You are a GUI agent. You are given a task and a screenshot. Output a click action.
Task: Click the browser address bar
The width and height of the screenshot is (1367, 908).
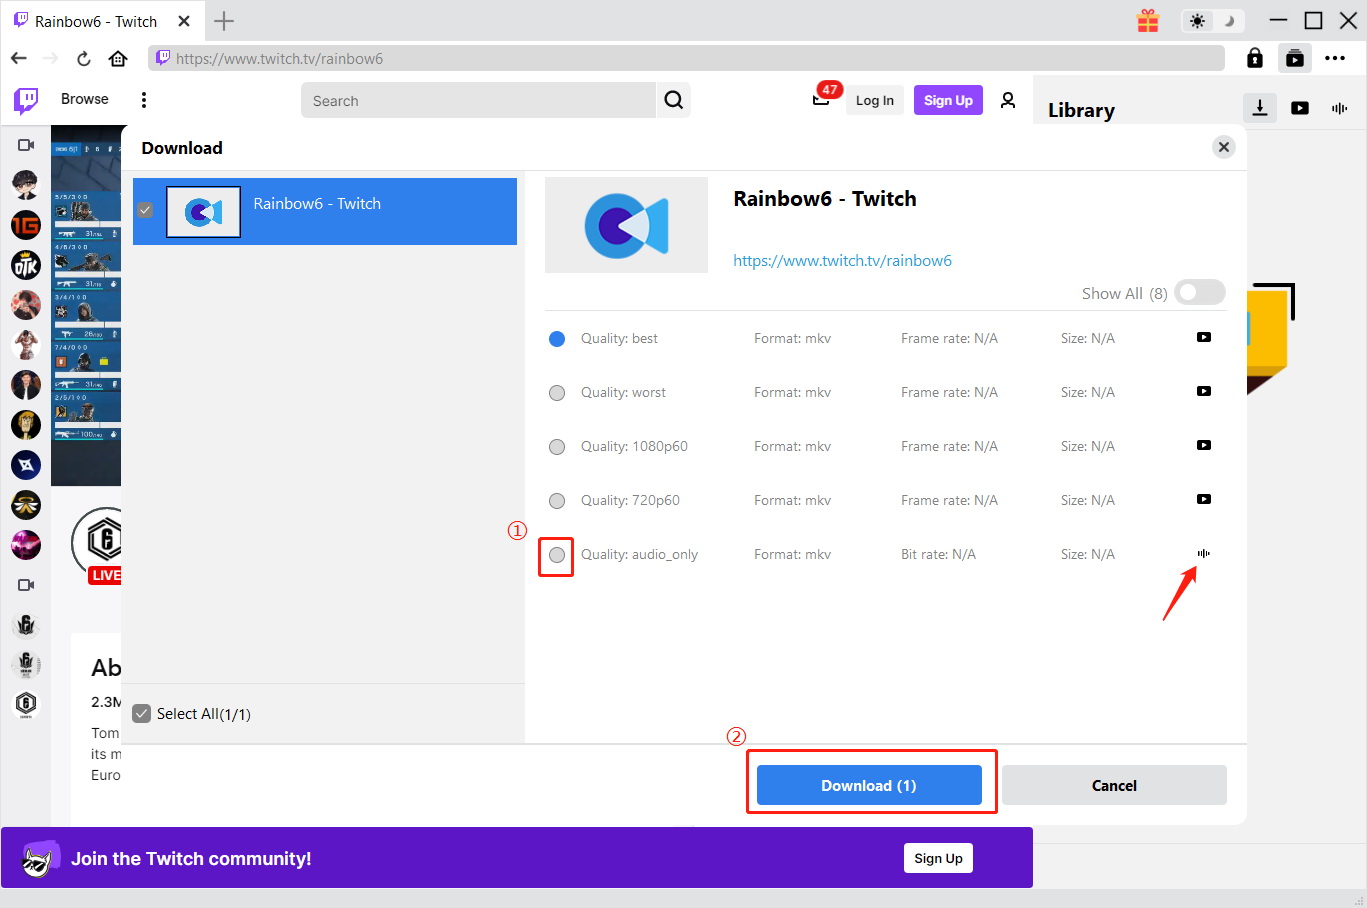[686, 58]
